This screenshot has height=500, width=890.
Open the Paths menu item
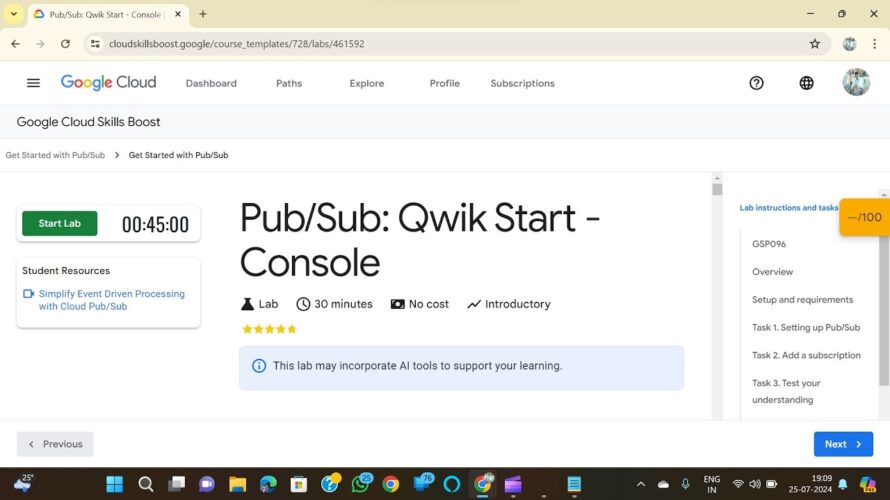coord(289,83)
